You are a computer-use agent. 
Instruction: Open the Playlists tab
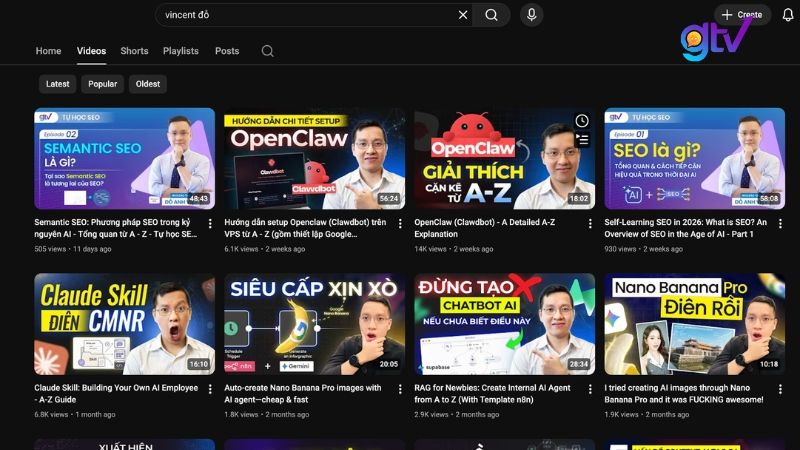[x=181, y=51]
